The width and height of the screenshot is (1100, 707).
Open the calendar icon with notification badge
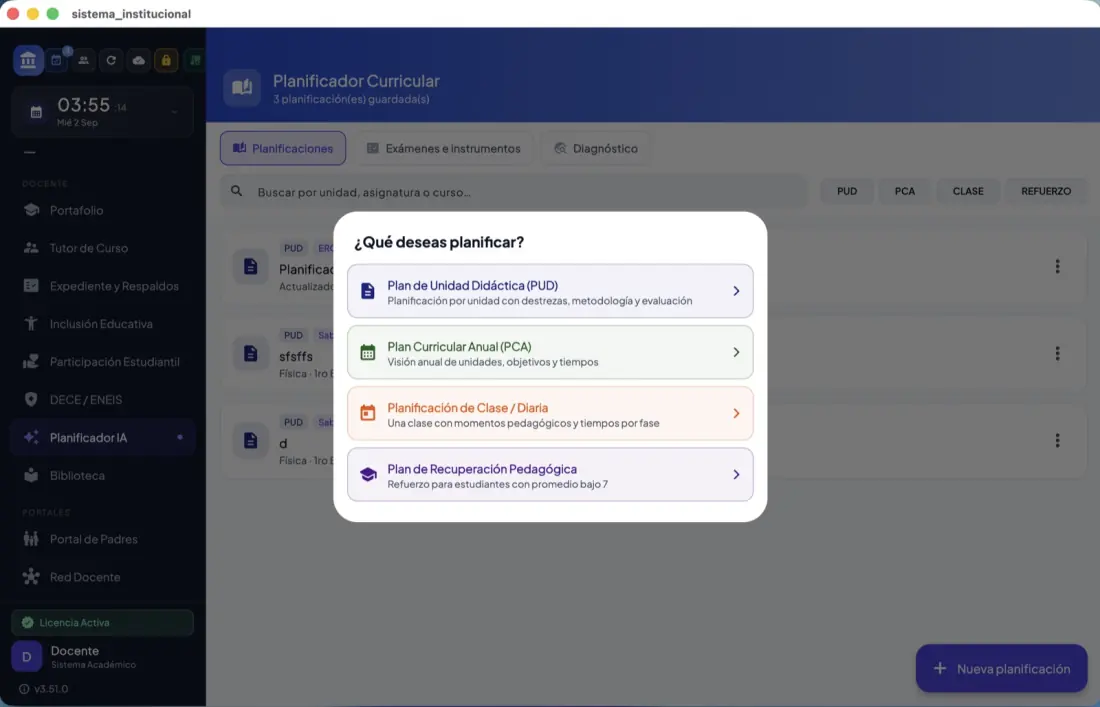57,60
